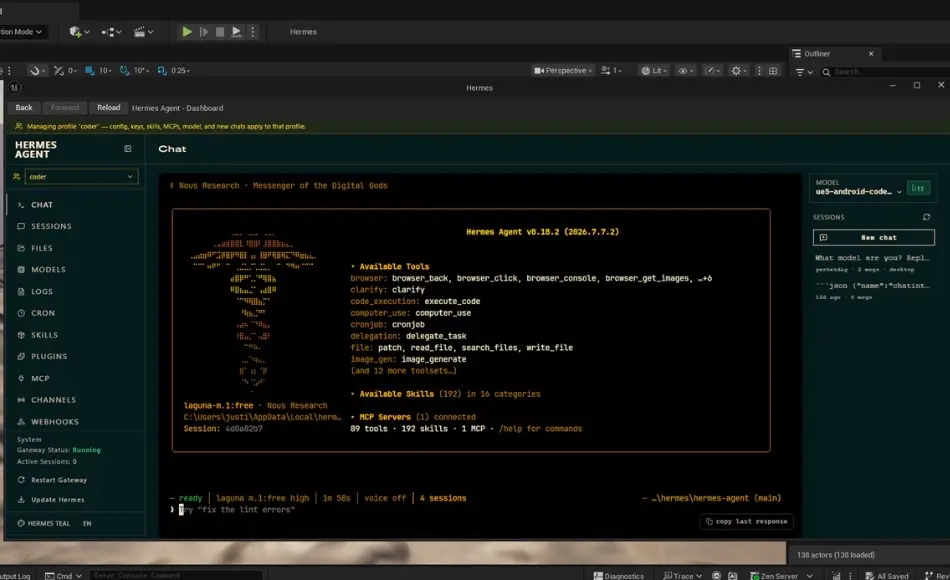Toggle the live indicator badge
The height and width of the screenshot is (580, 950).
918,188
